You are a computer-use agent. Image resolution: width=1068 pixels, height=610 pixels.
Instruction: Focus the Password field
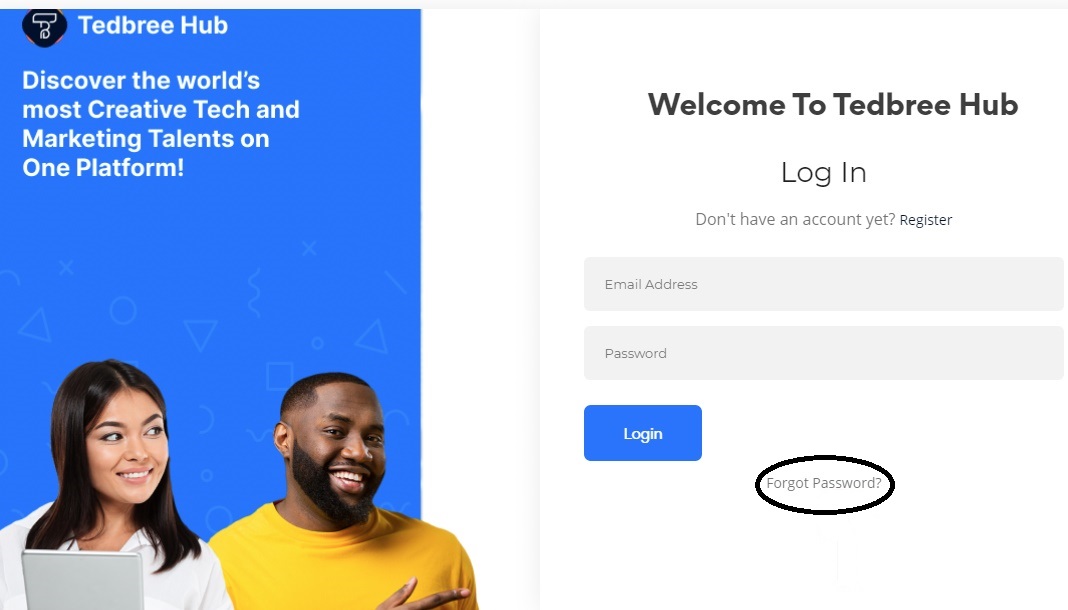823,353
